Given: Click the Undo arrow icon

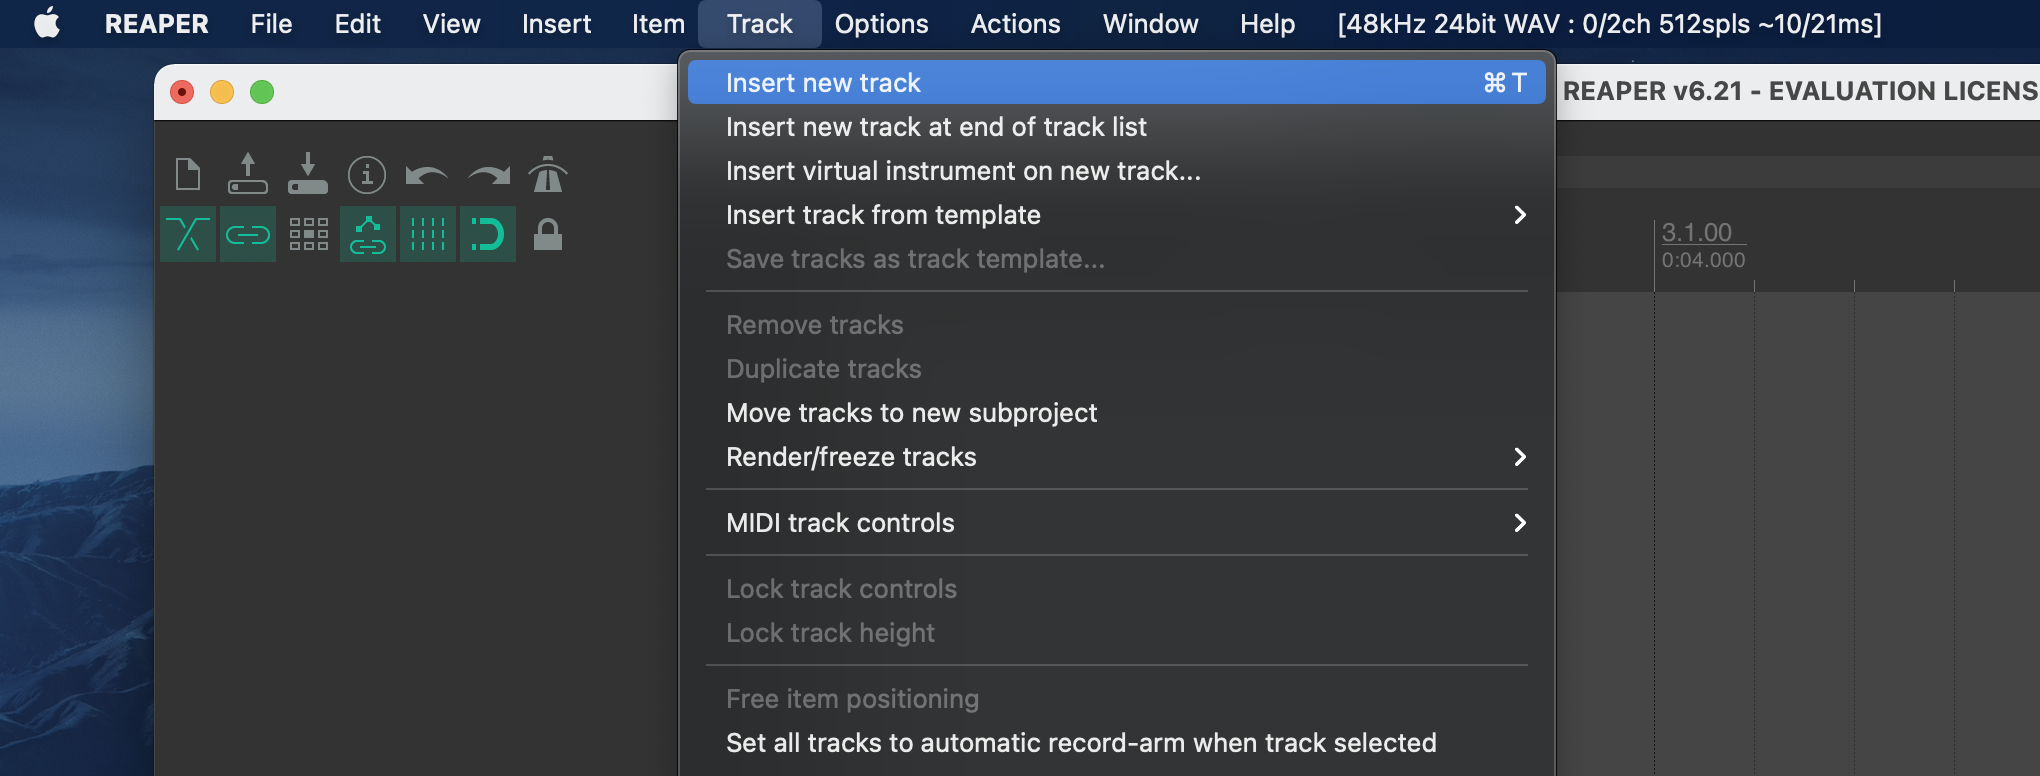Looking at the screenshot, I should pos(427,176).
